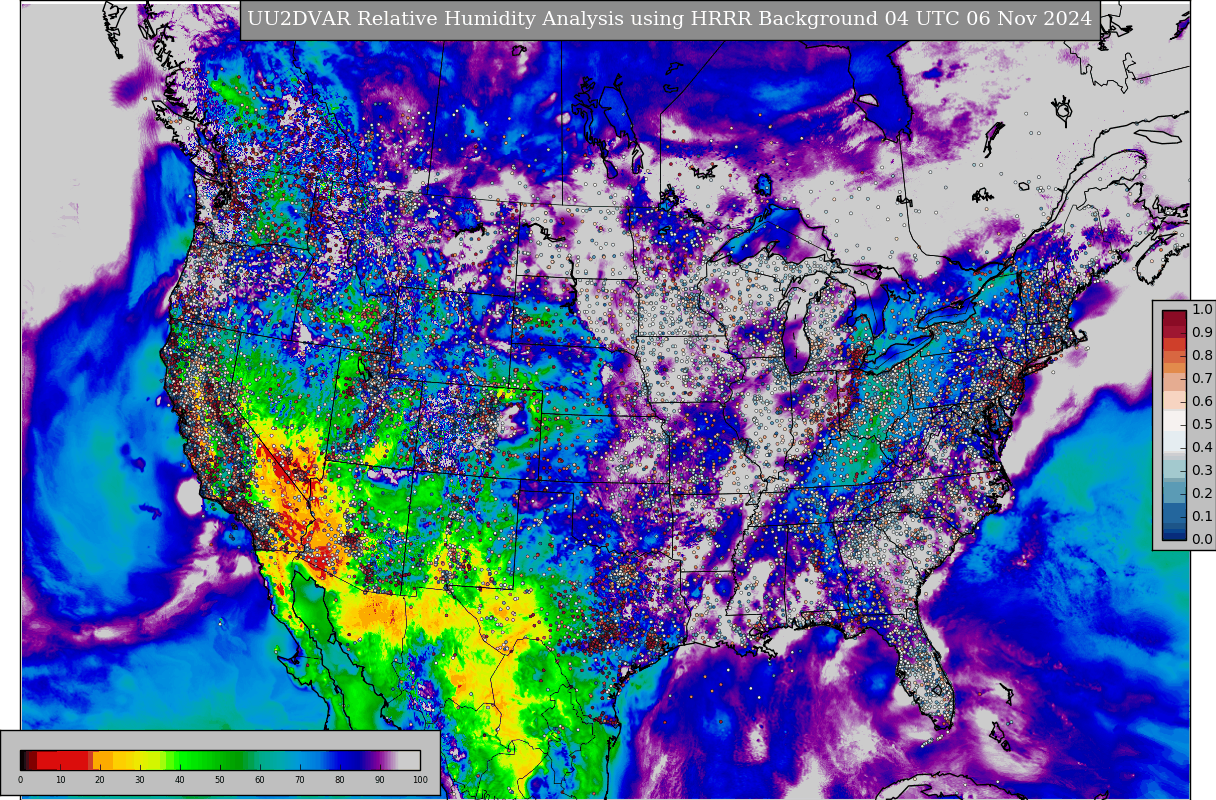Click the '0.3' label on right colorbar
The width and height of the screenshot is (1216, 800).
tap(1202, 470)
